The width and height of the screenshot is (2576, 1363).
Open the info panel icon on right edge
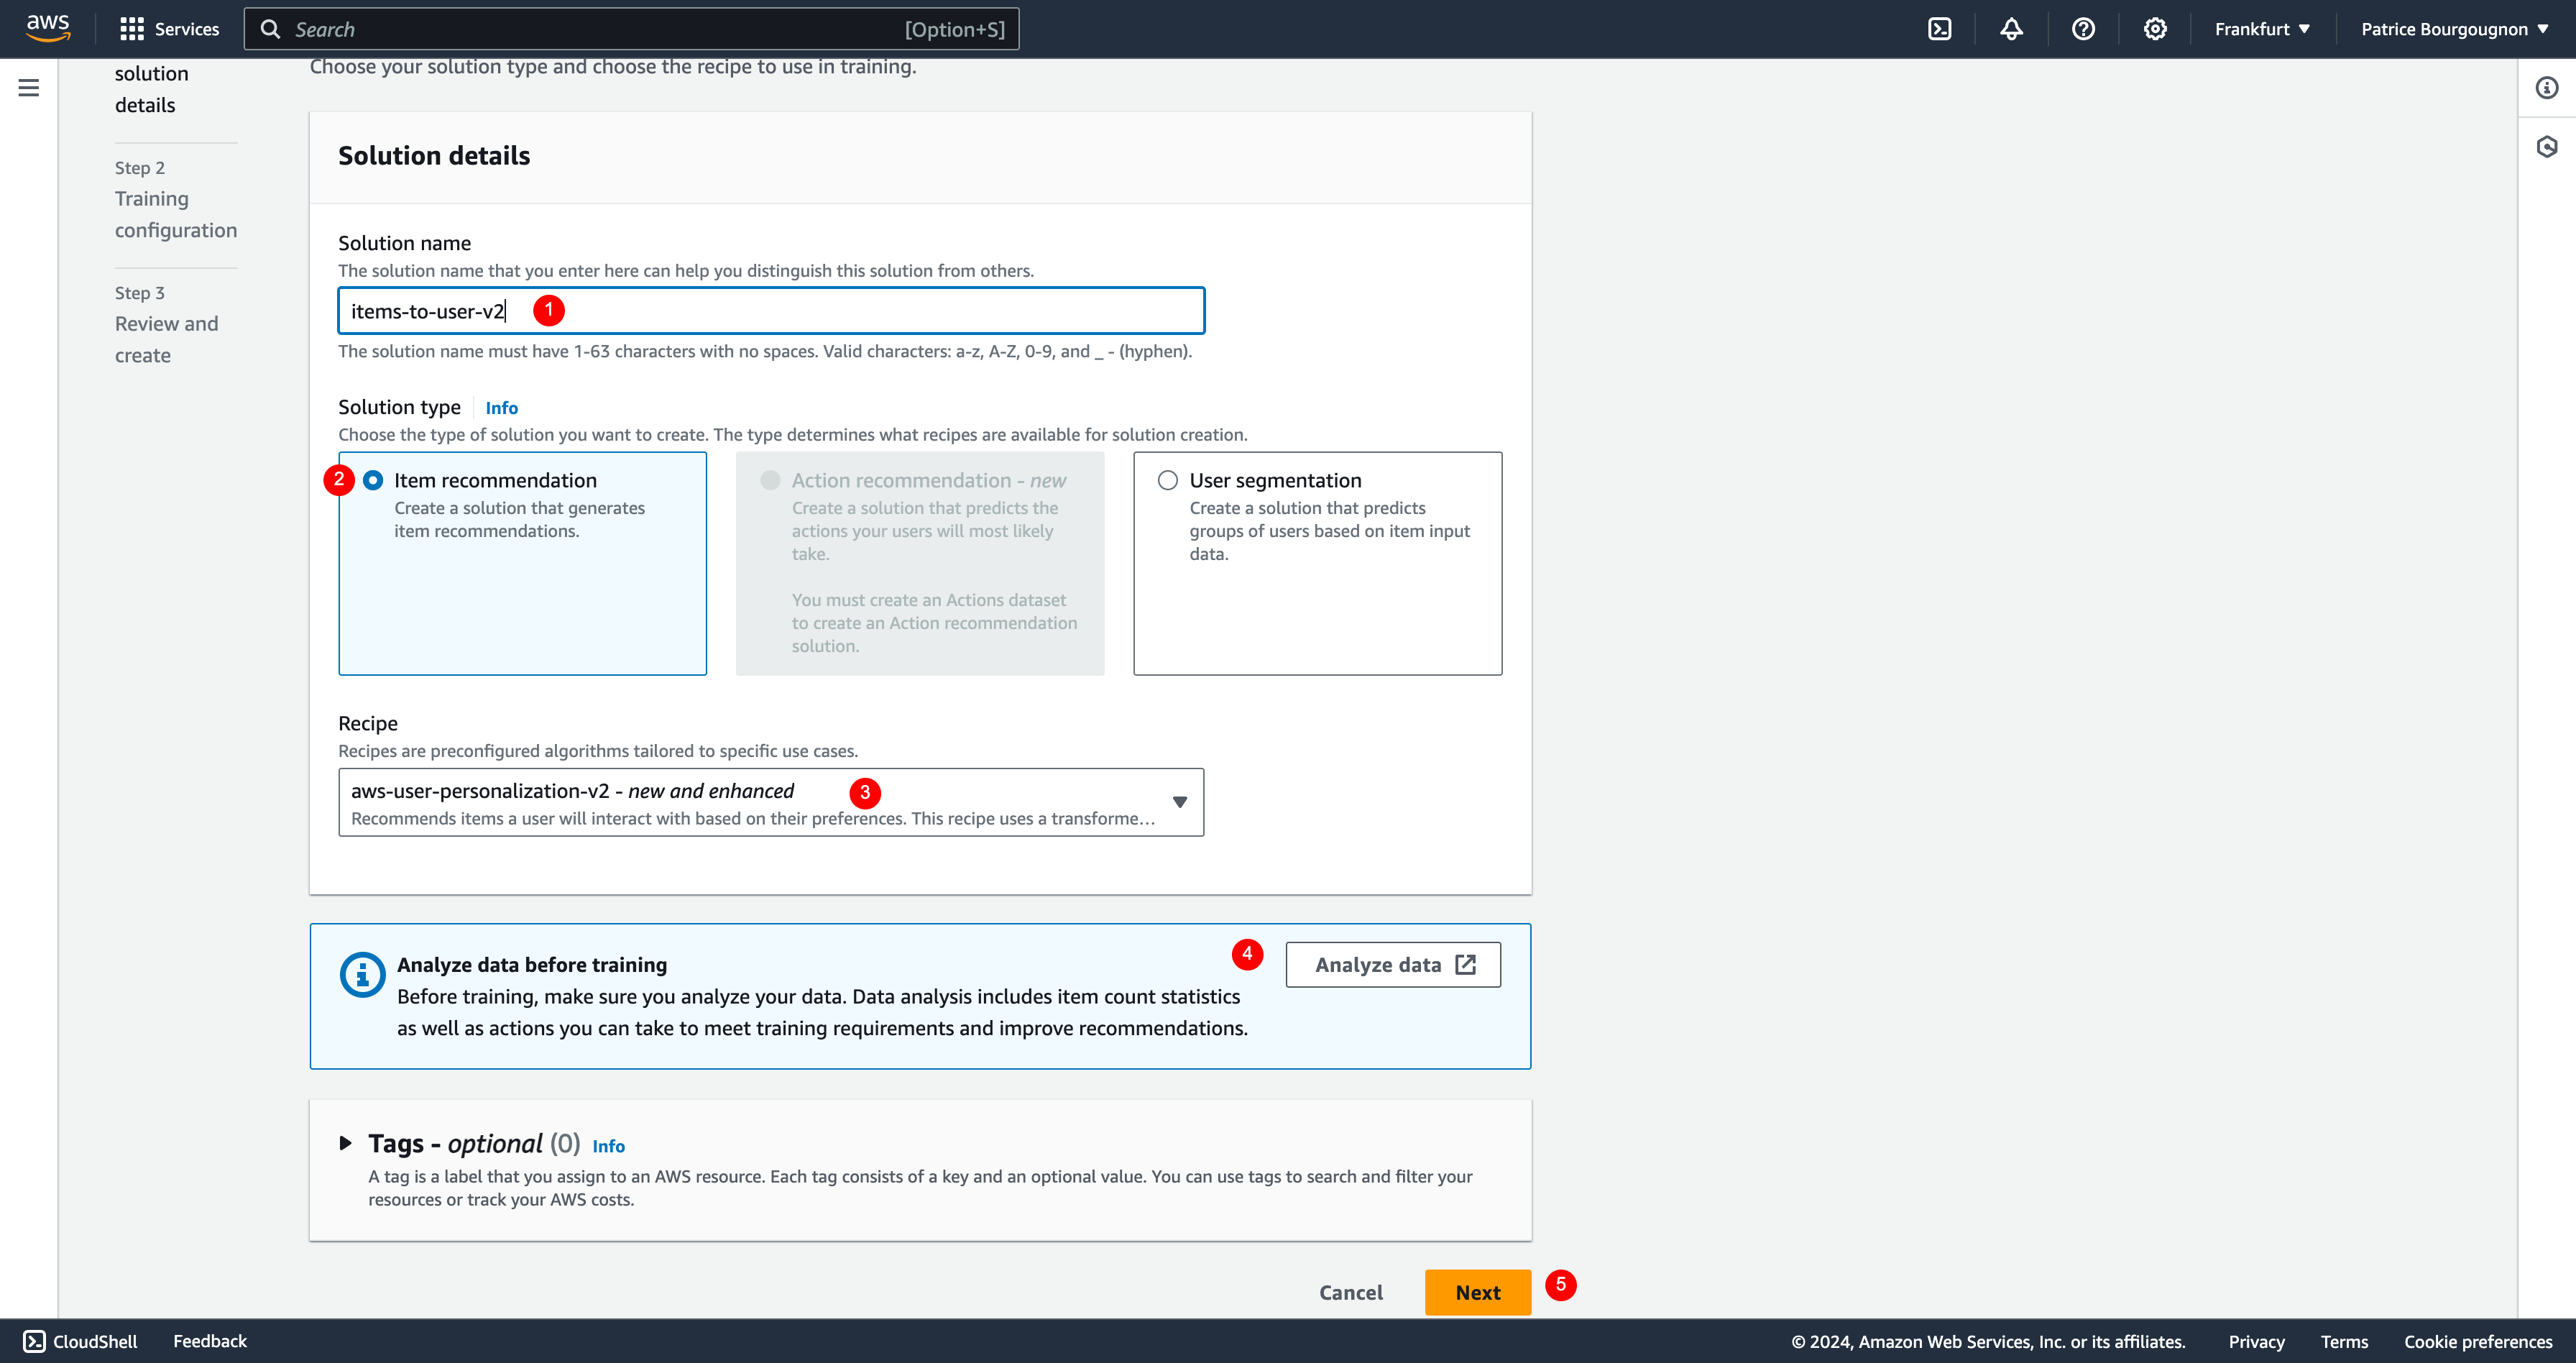coord(2547,88)
